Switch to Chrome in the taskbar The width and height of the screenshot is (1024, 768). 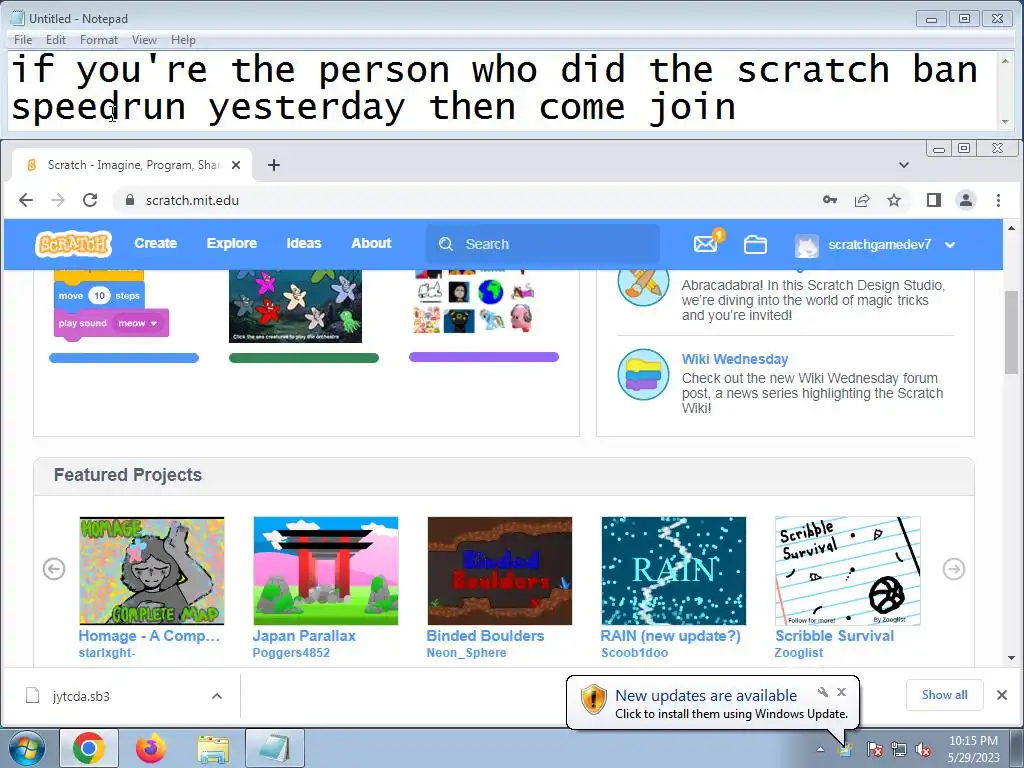[89, 748]
